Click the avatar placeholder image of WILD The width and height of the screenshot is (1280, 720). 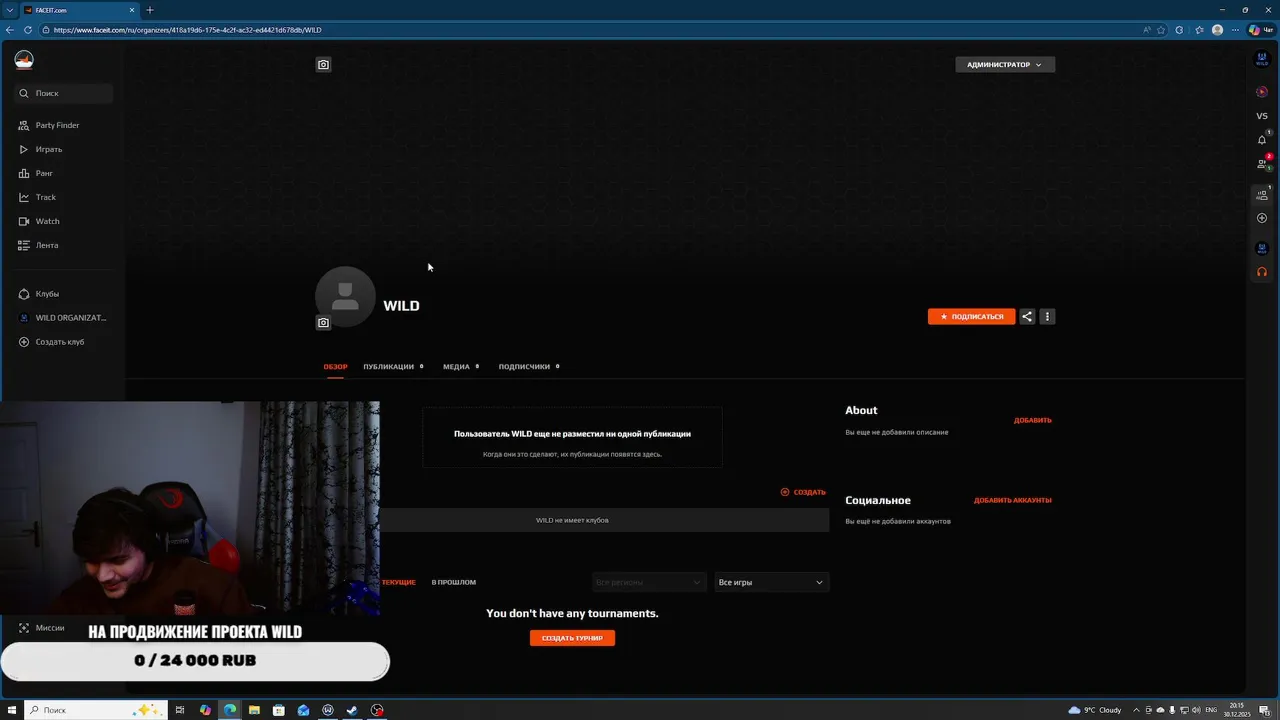click(x=345, y=296)
